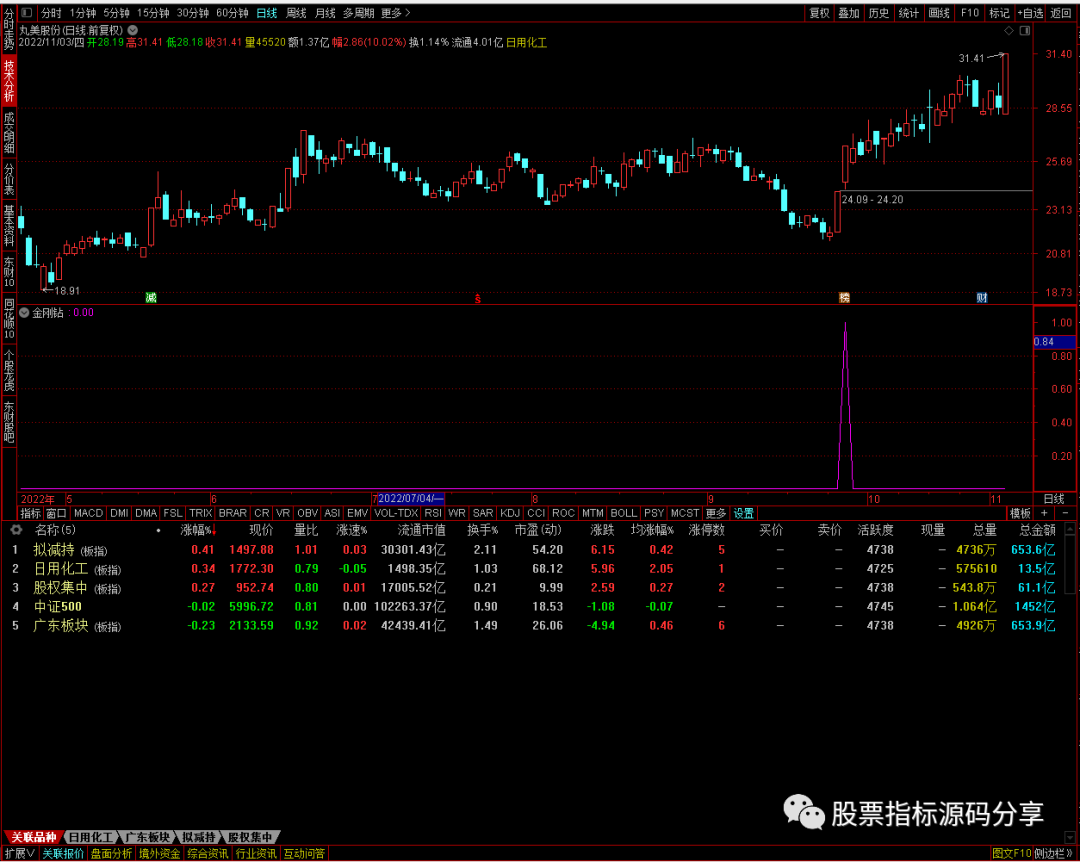This screenshot has height=862, width=1080.
Task: Click the diamond icon atop the chart
Action: tap(1008, 30)
